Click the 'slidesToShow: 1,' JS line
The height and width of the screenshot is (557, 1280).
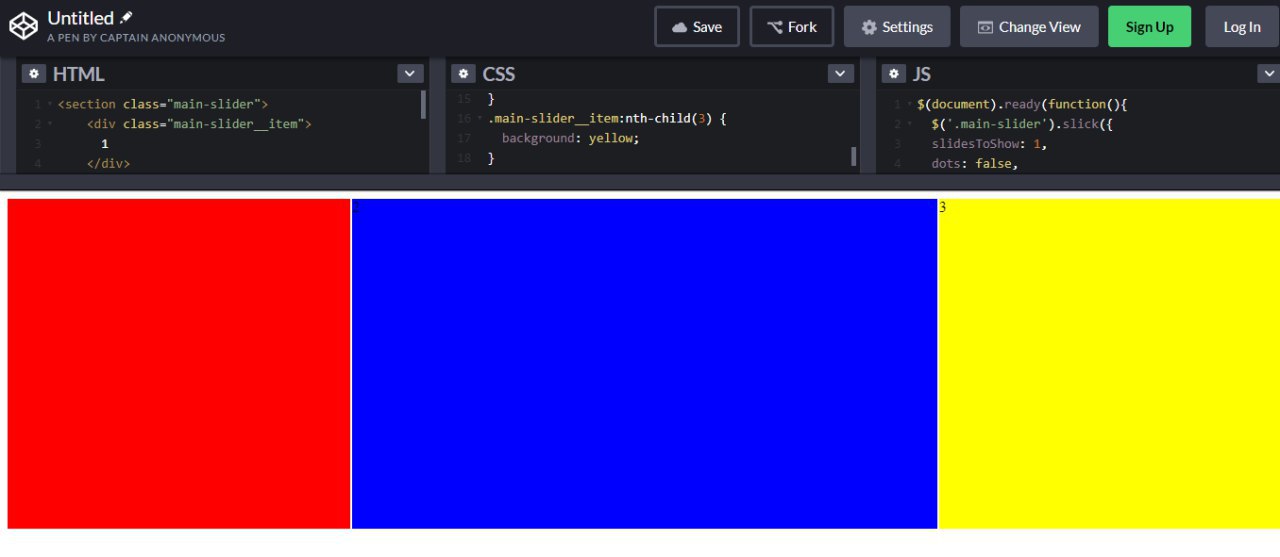(x=989, y=144)
